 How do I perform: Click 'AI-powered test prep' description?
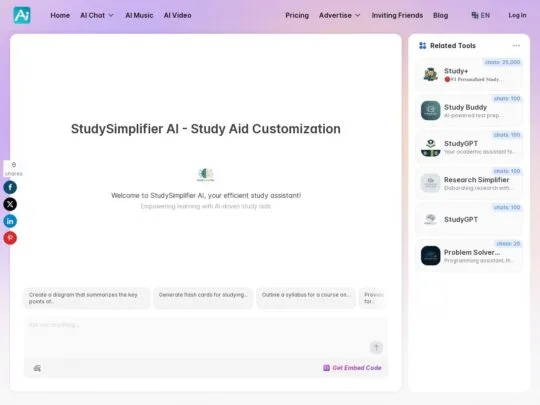click(x=474, y=115)
